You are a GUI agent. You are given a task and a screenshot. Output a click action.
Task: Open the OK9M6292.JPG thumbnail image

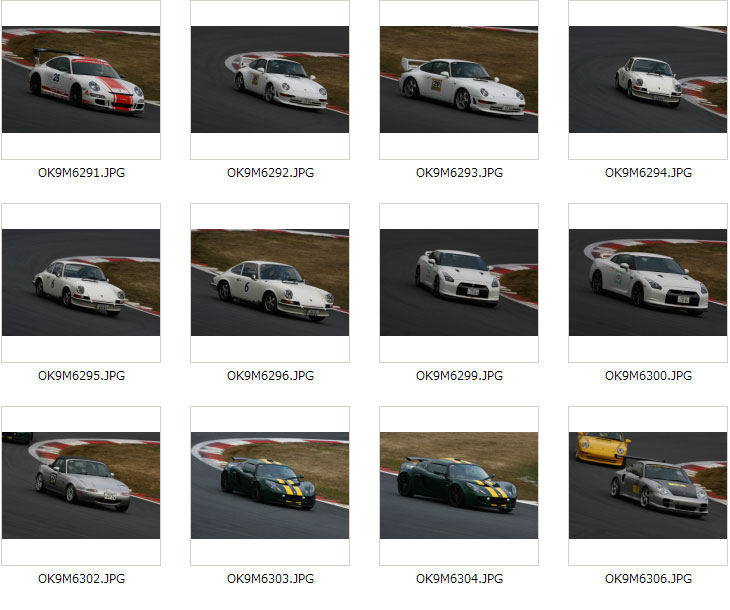pos(270,80)
